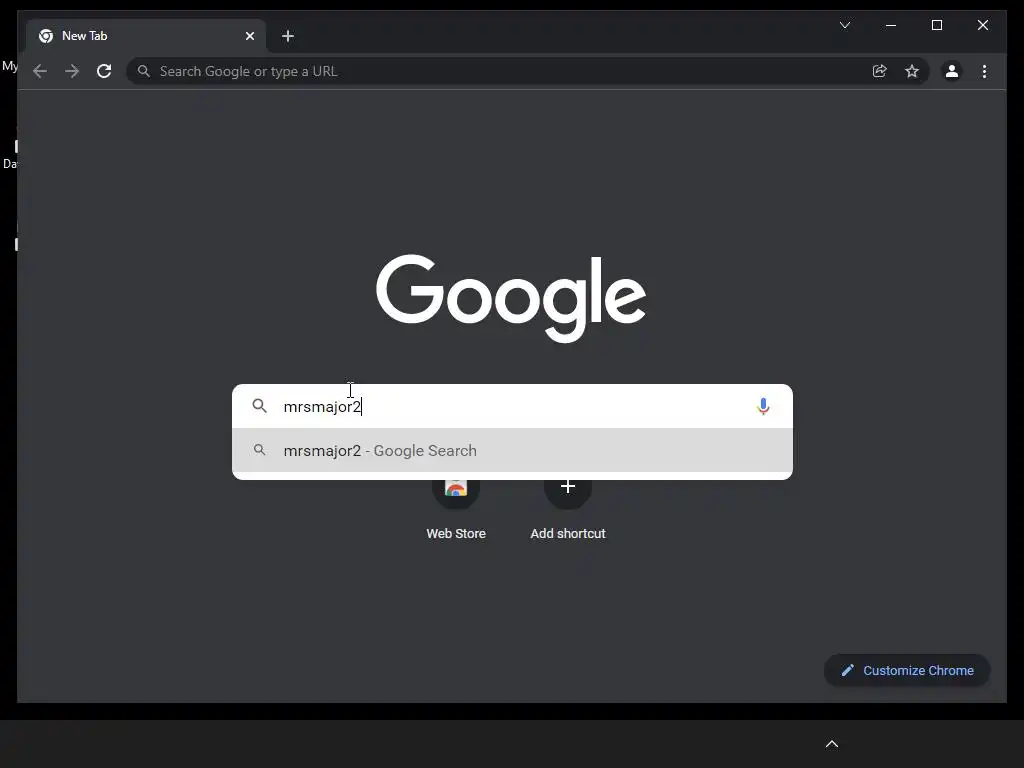Close the New Tab tab
The height and width of the screenshot is (768, 1024).
[249, 36]
